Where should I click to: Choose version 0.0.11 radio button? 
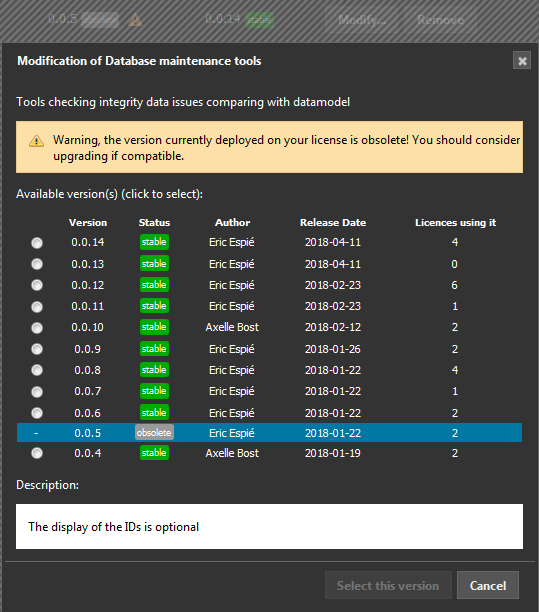[x=37, y=307]
